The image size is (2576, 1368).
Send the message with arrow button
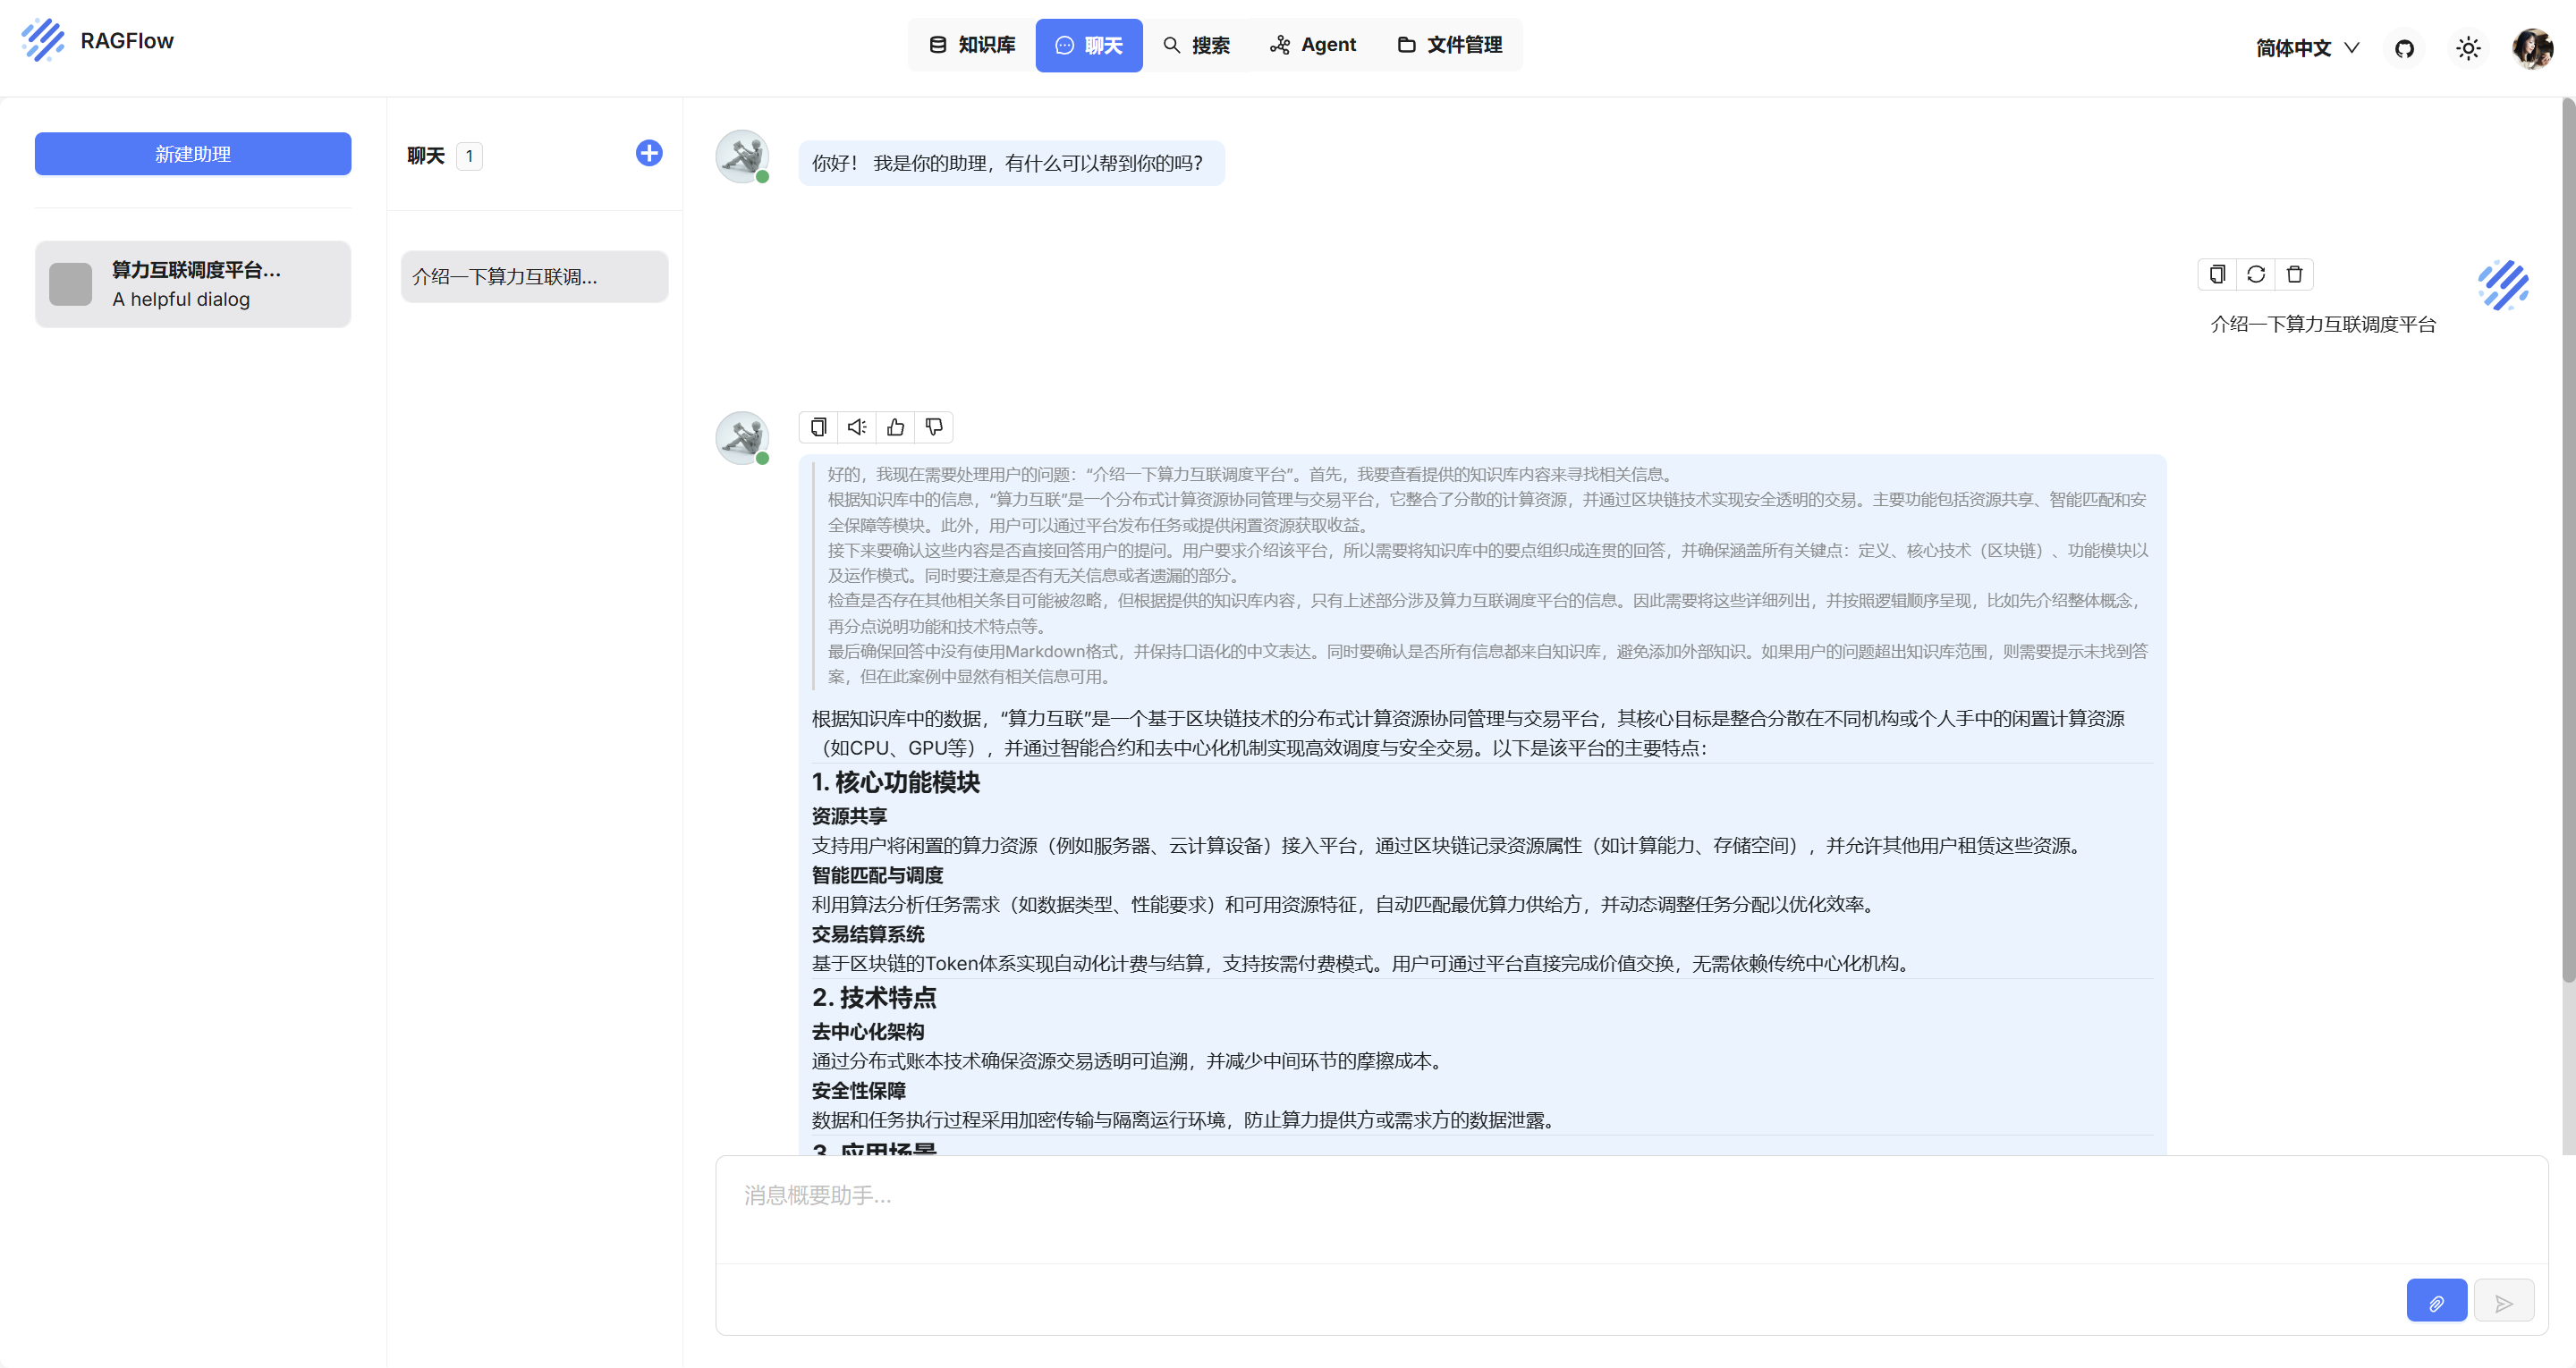tap(2504, 1301)
